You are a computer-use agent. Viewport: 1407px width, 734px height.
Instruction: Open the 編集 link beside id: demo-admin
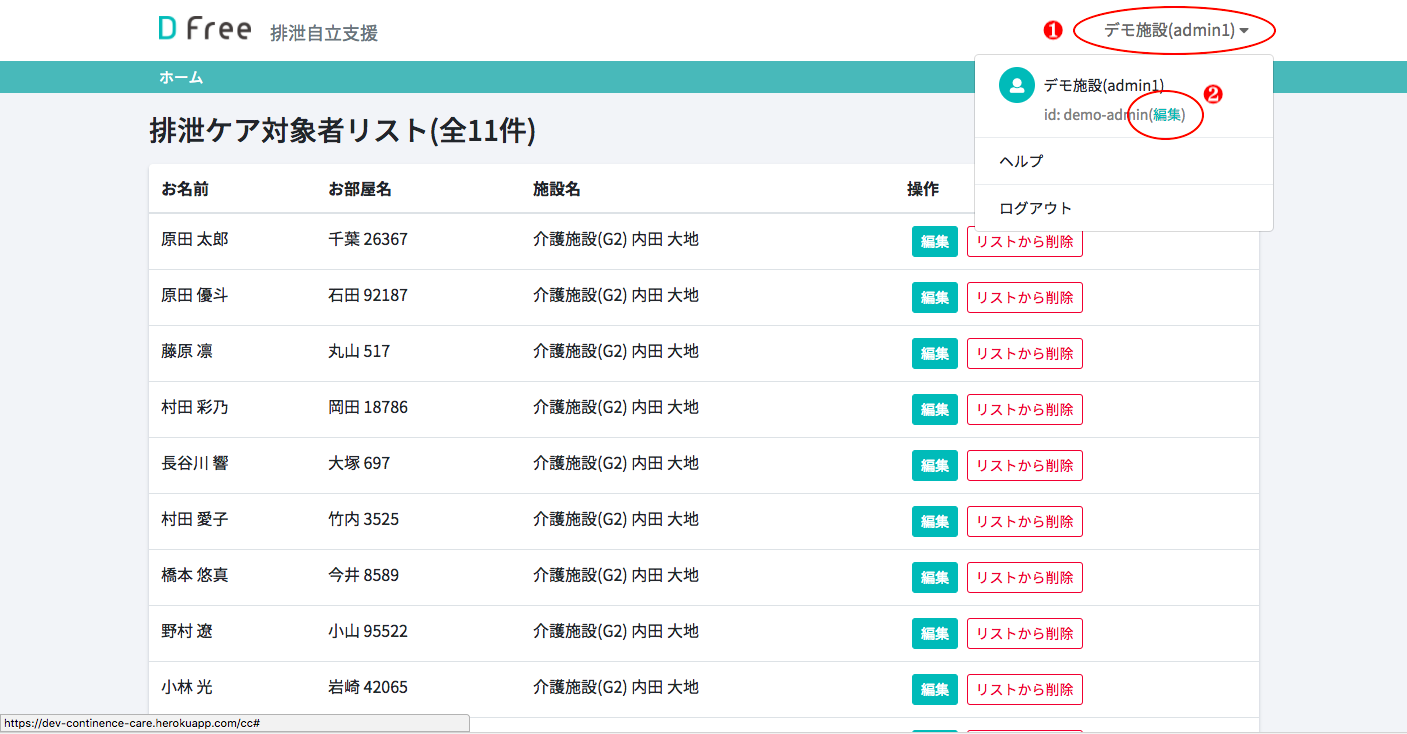click(x=1167, y=114)
